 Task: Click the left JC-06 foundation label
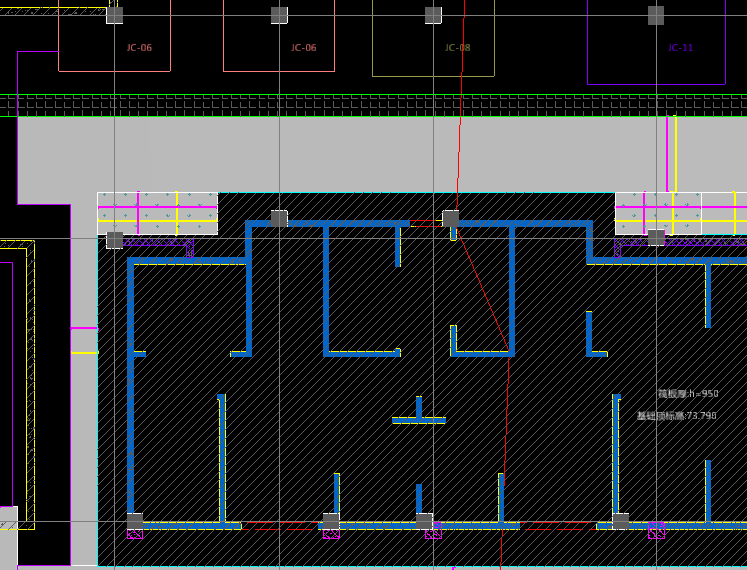pyautogui.click(x=139, y=48)
